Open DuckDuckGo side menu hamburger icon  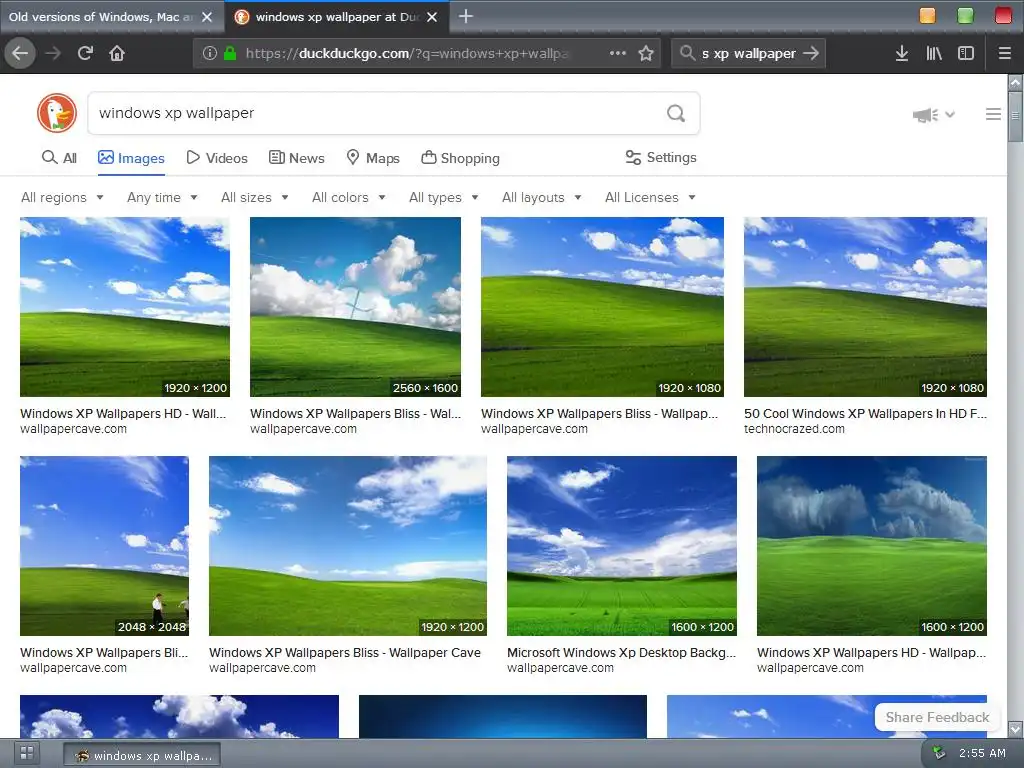pos(993,114)
